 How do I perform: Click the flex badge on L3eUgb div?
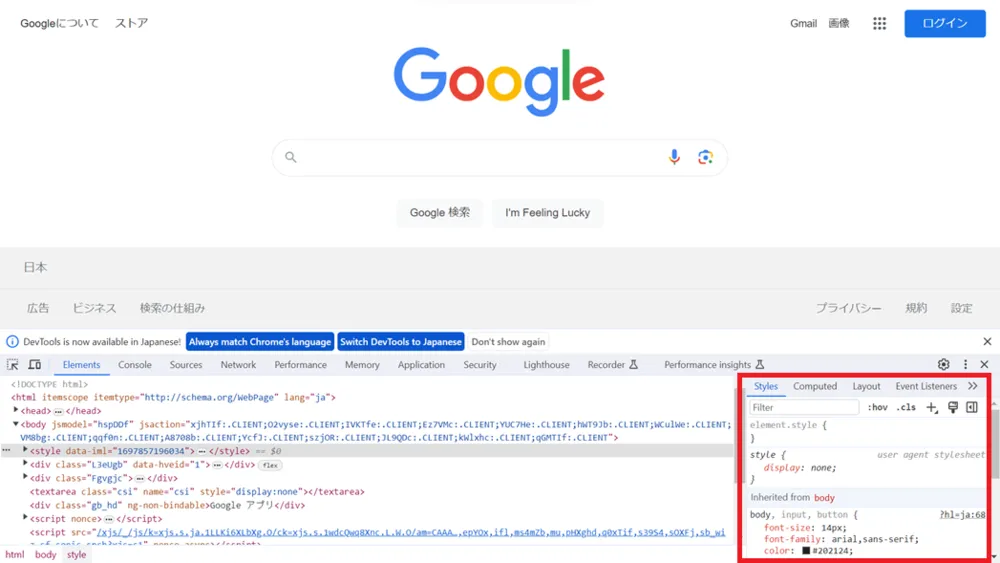click(270, 465)
